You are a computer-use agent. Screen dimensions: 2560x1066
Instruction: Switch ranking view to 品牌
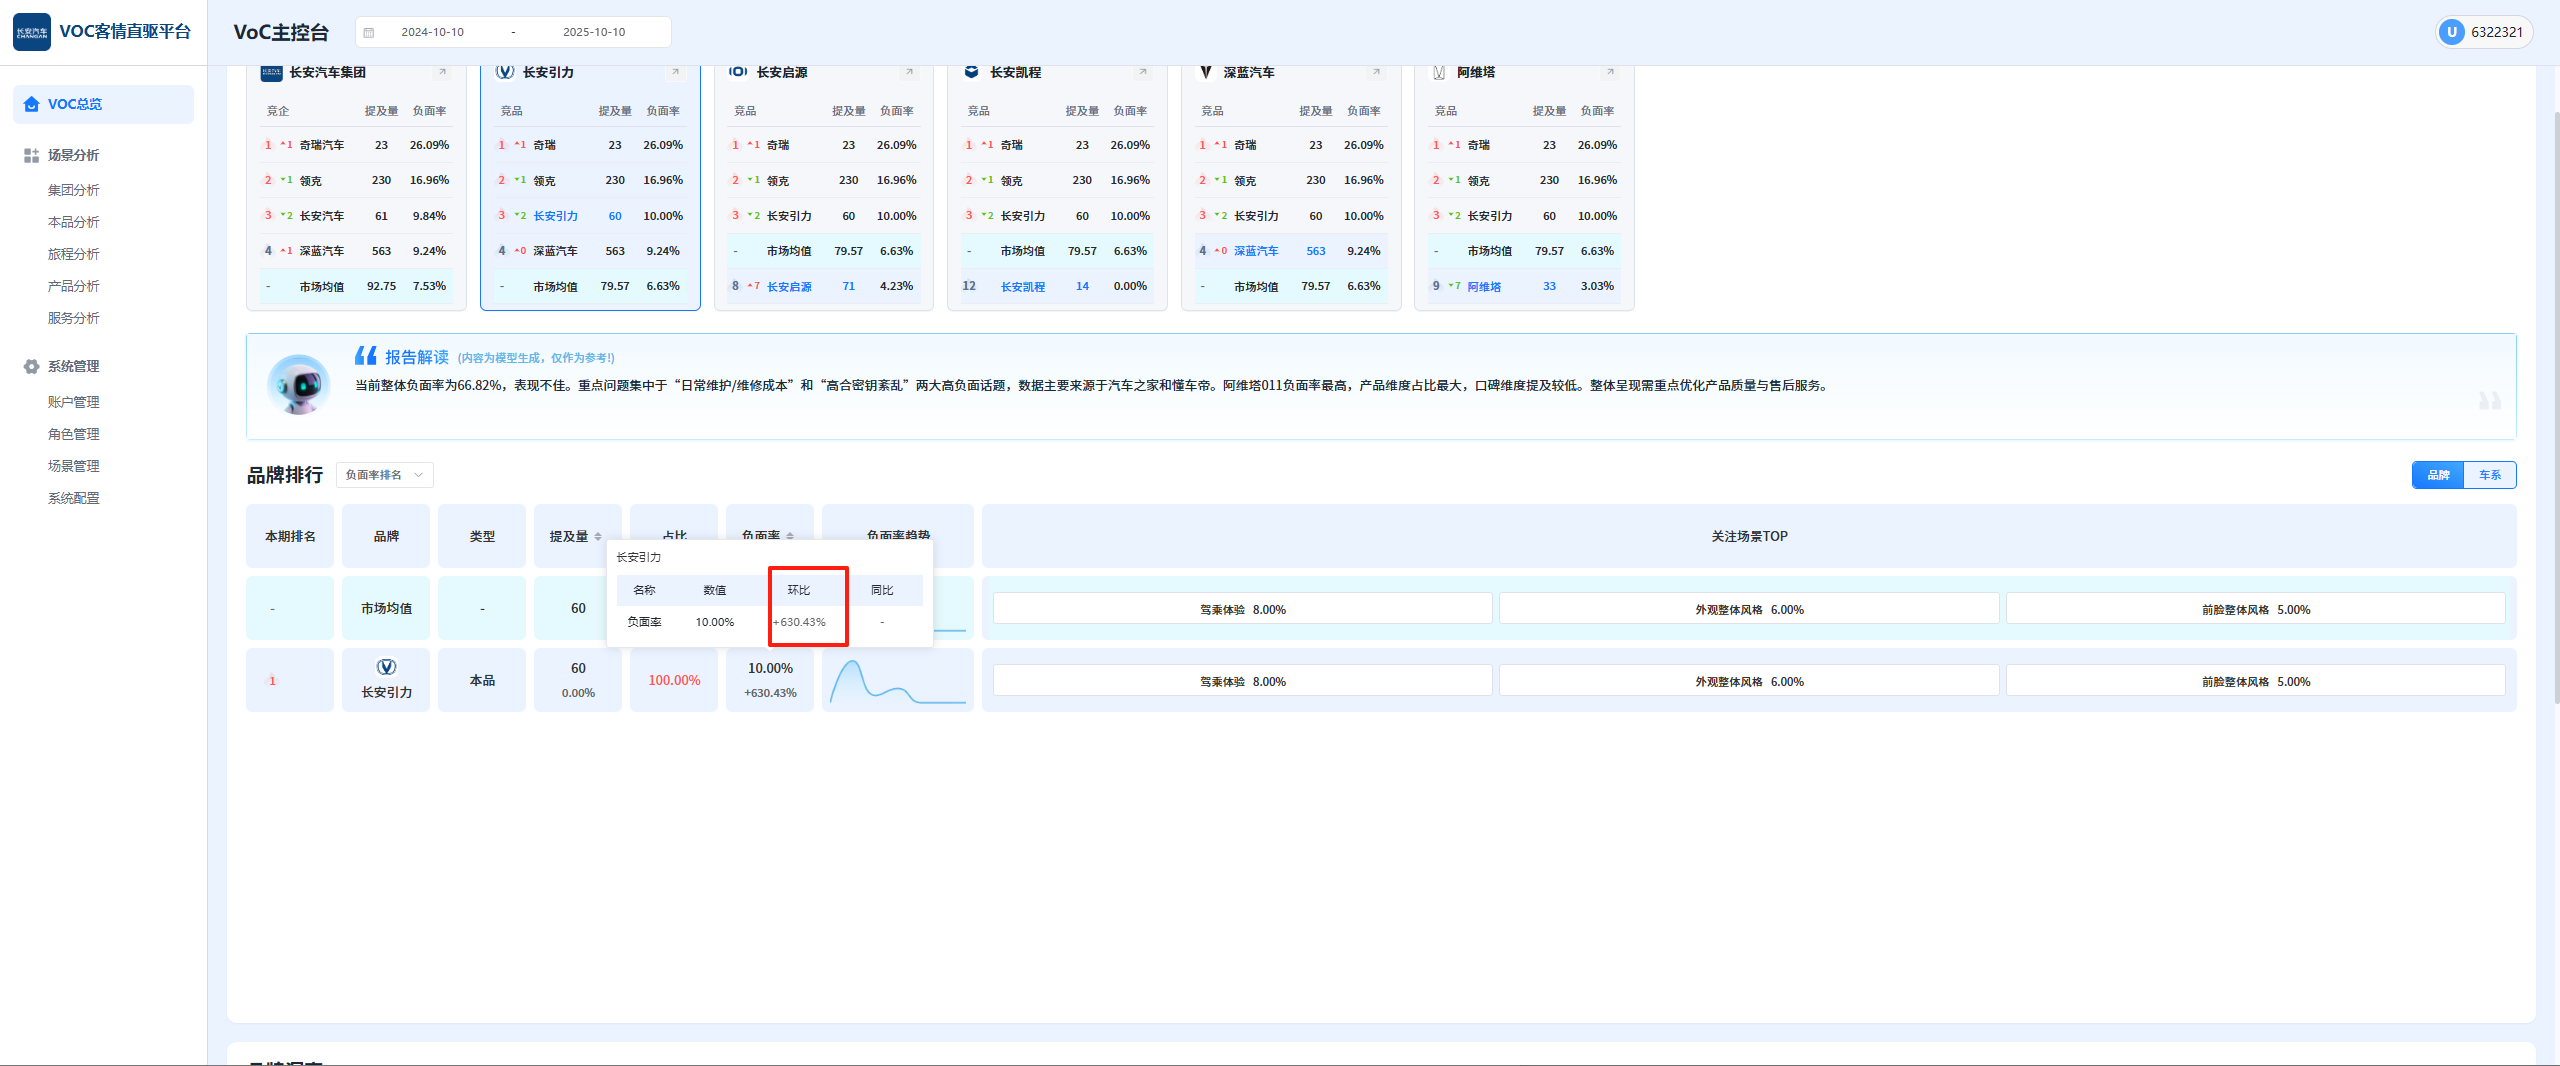[x=2438, y=475]
